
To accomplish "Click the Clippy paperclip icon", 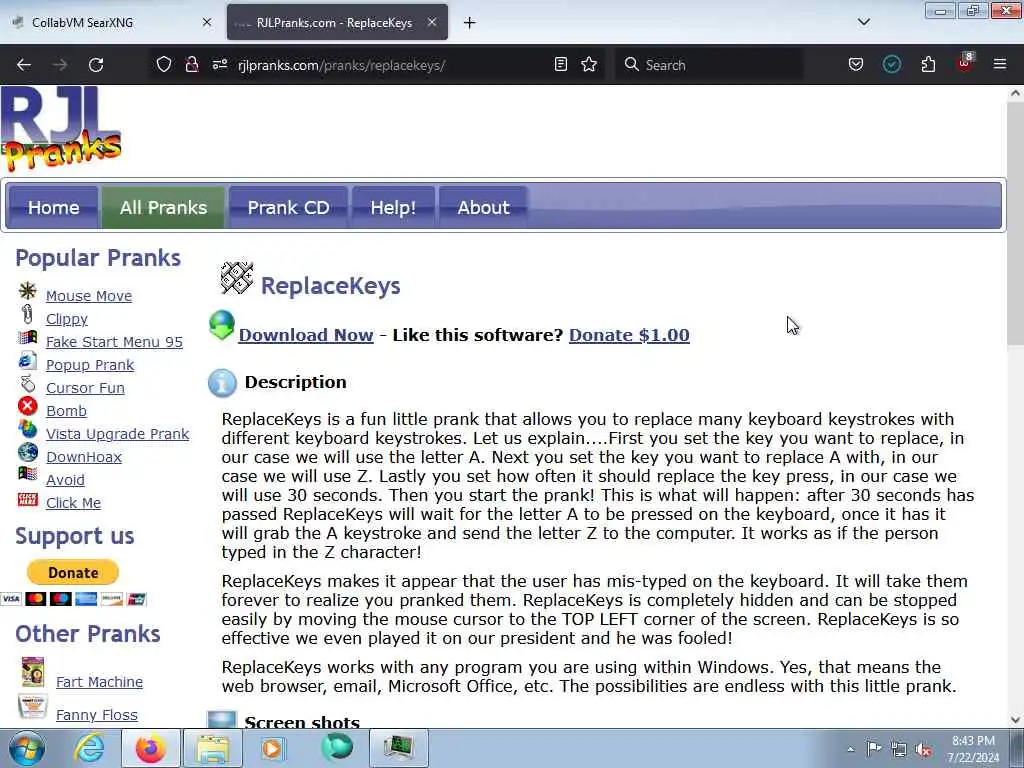I will [x=27, y=314].
